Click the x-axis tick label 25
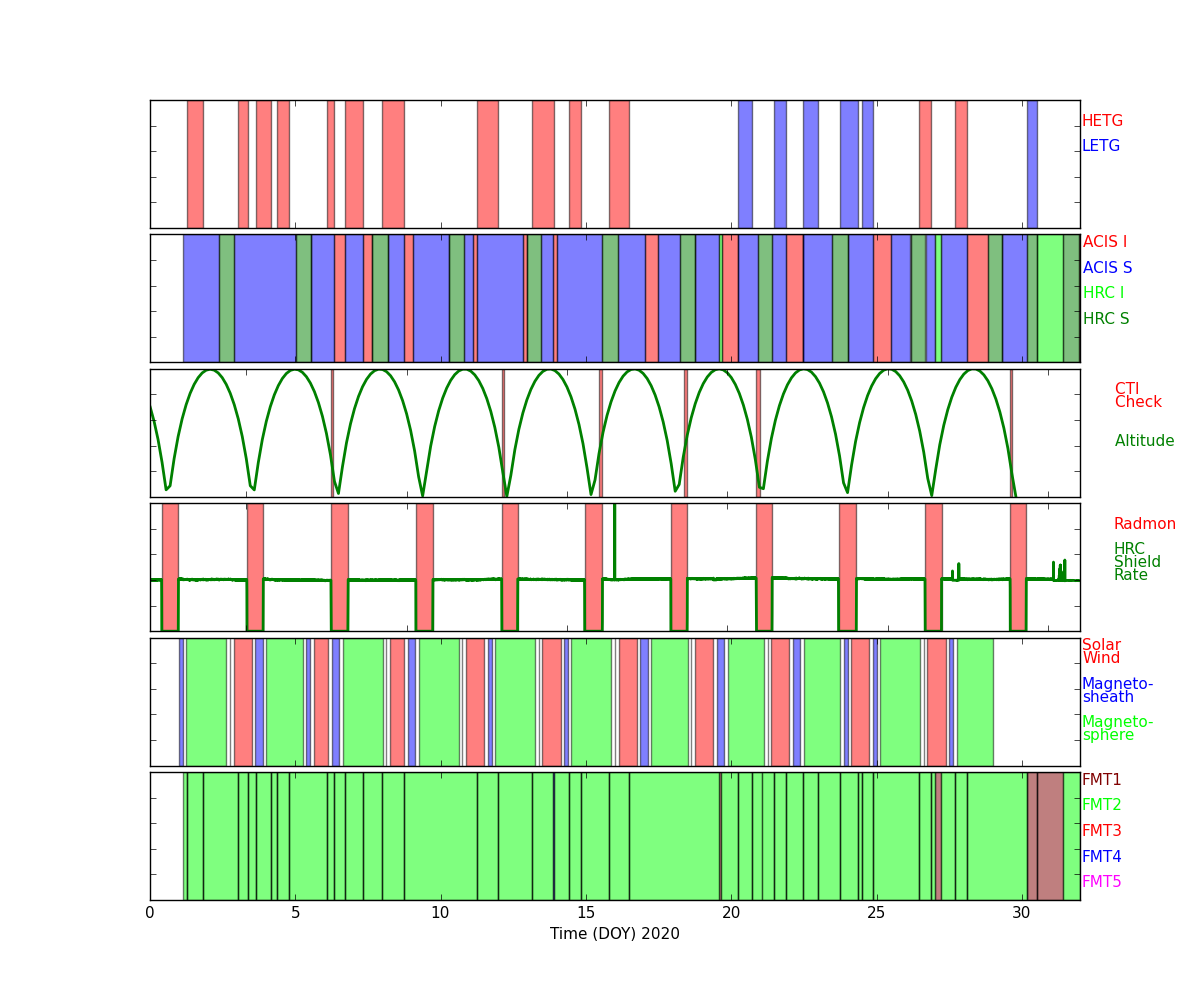 point(876,913)
